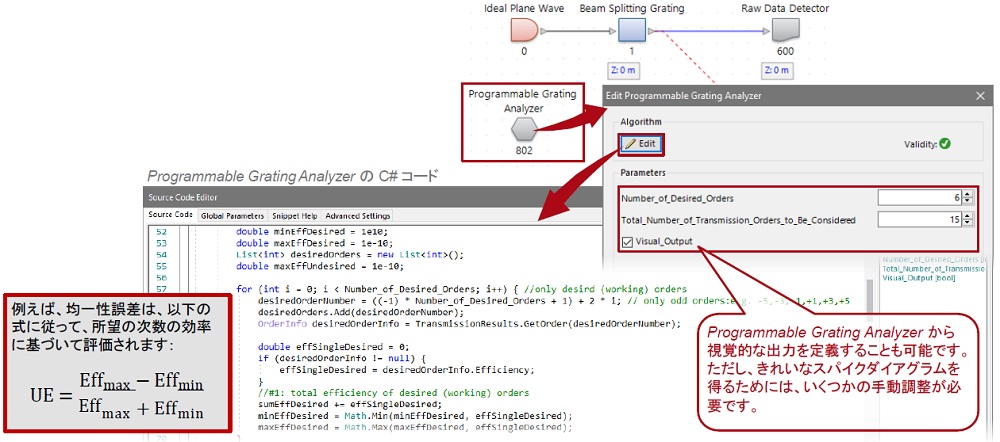
Task: Select the Beam Splitting Grating node
Action: (631, 30)
